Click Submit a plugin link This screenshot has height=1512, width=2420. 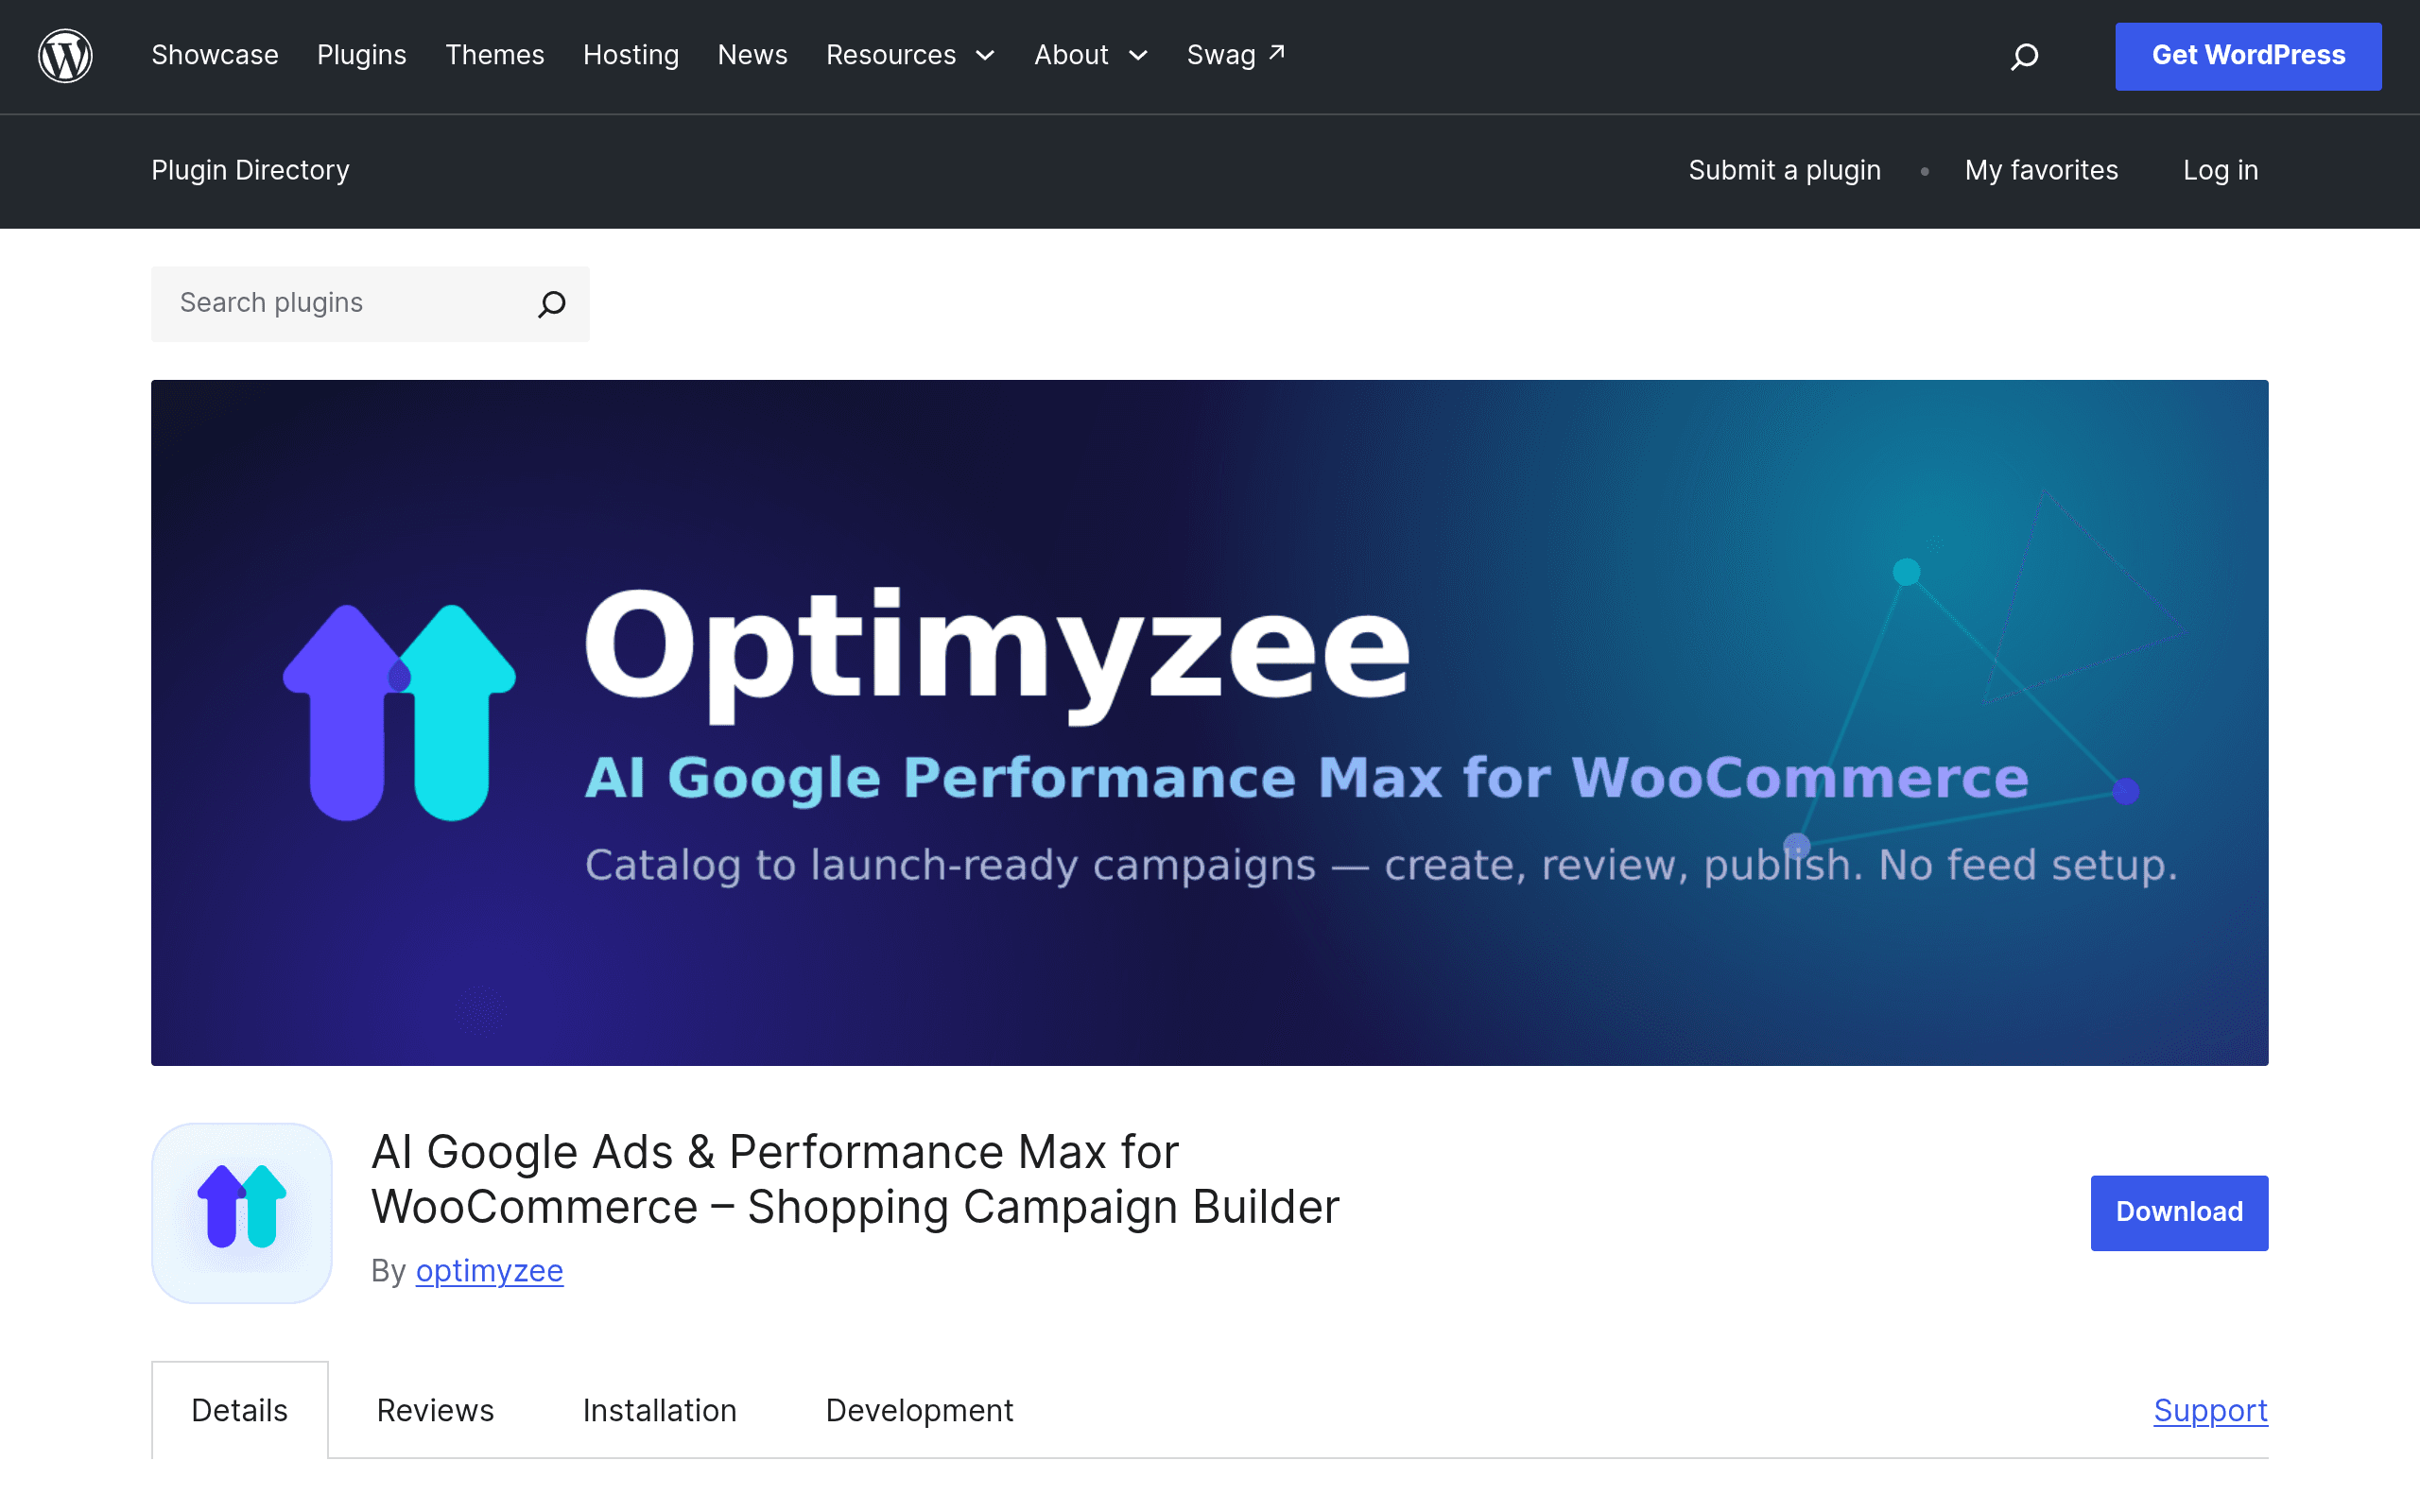[1785, 170]
